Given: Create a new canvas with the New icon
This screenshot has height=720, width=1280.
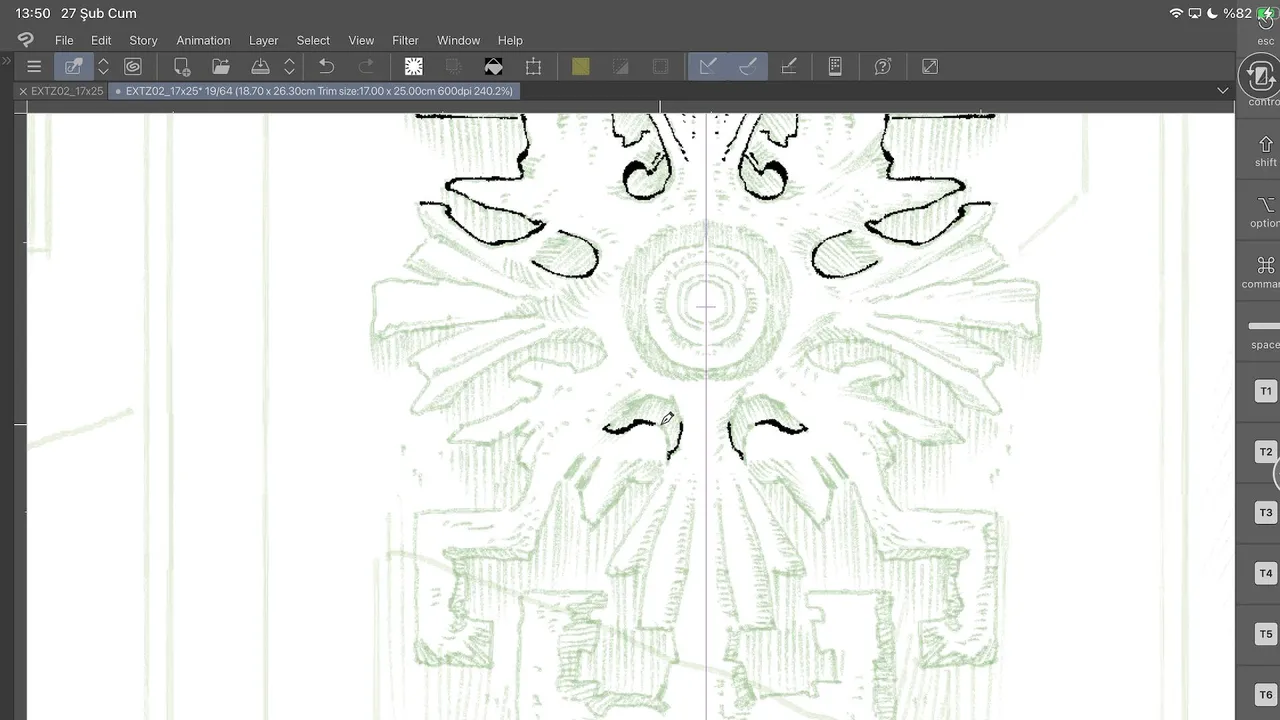Looking at the screenshot, I should coord(181,67).
